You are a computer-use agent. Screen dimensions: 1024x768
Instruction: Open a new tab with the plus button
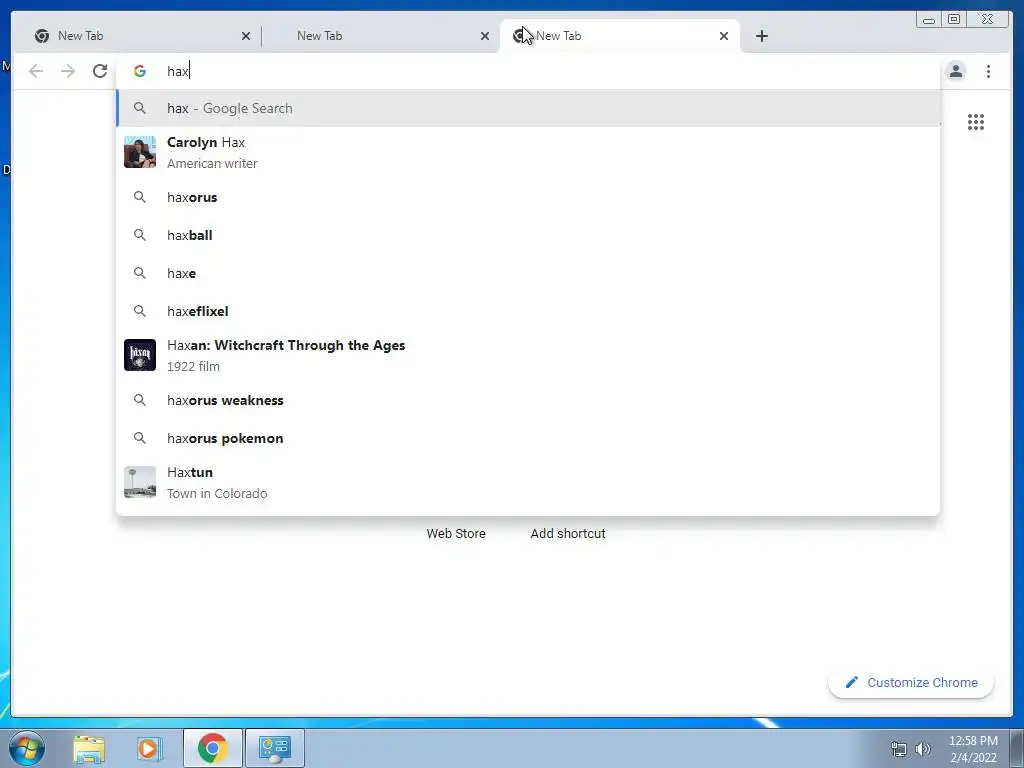pyautogui.click(x=761, y=36)
